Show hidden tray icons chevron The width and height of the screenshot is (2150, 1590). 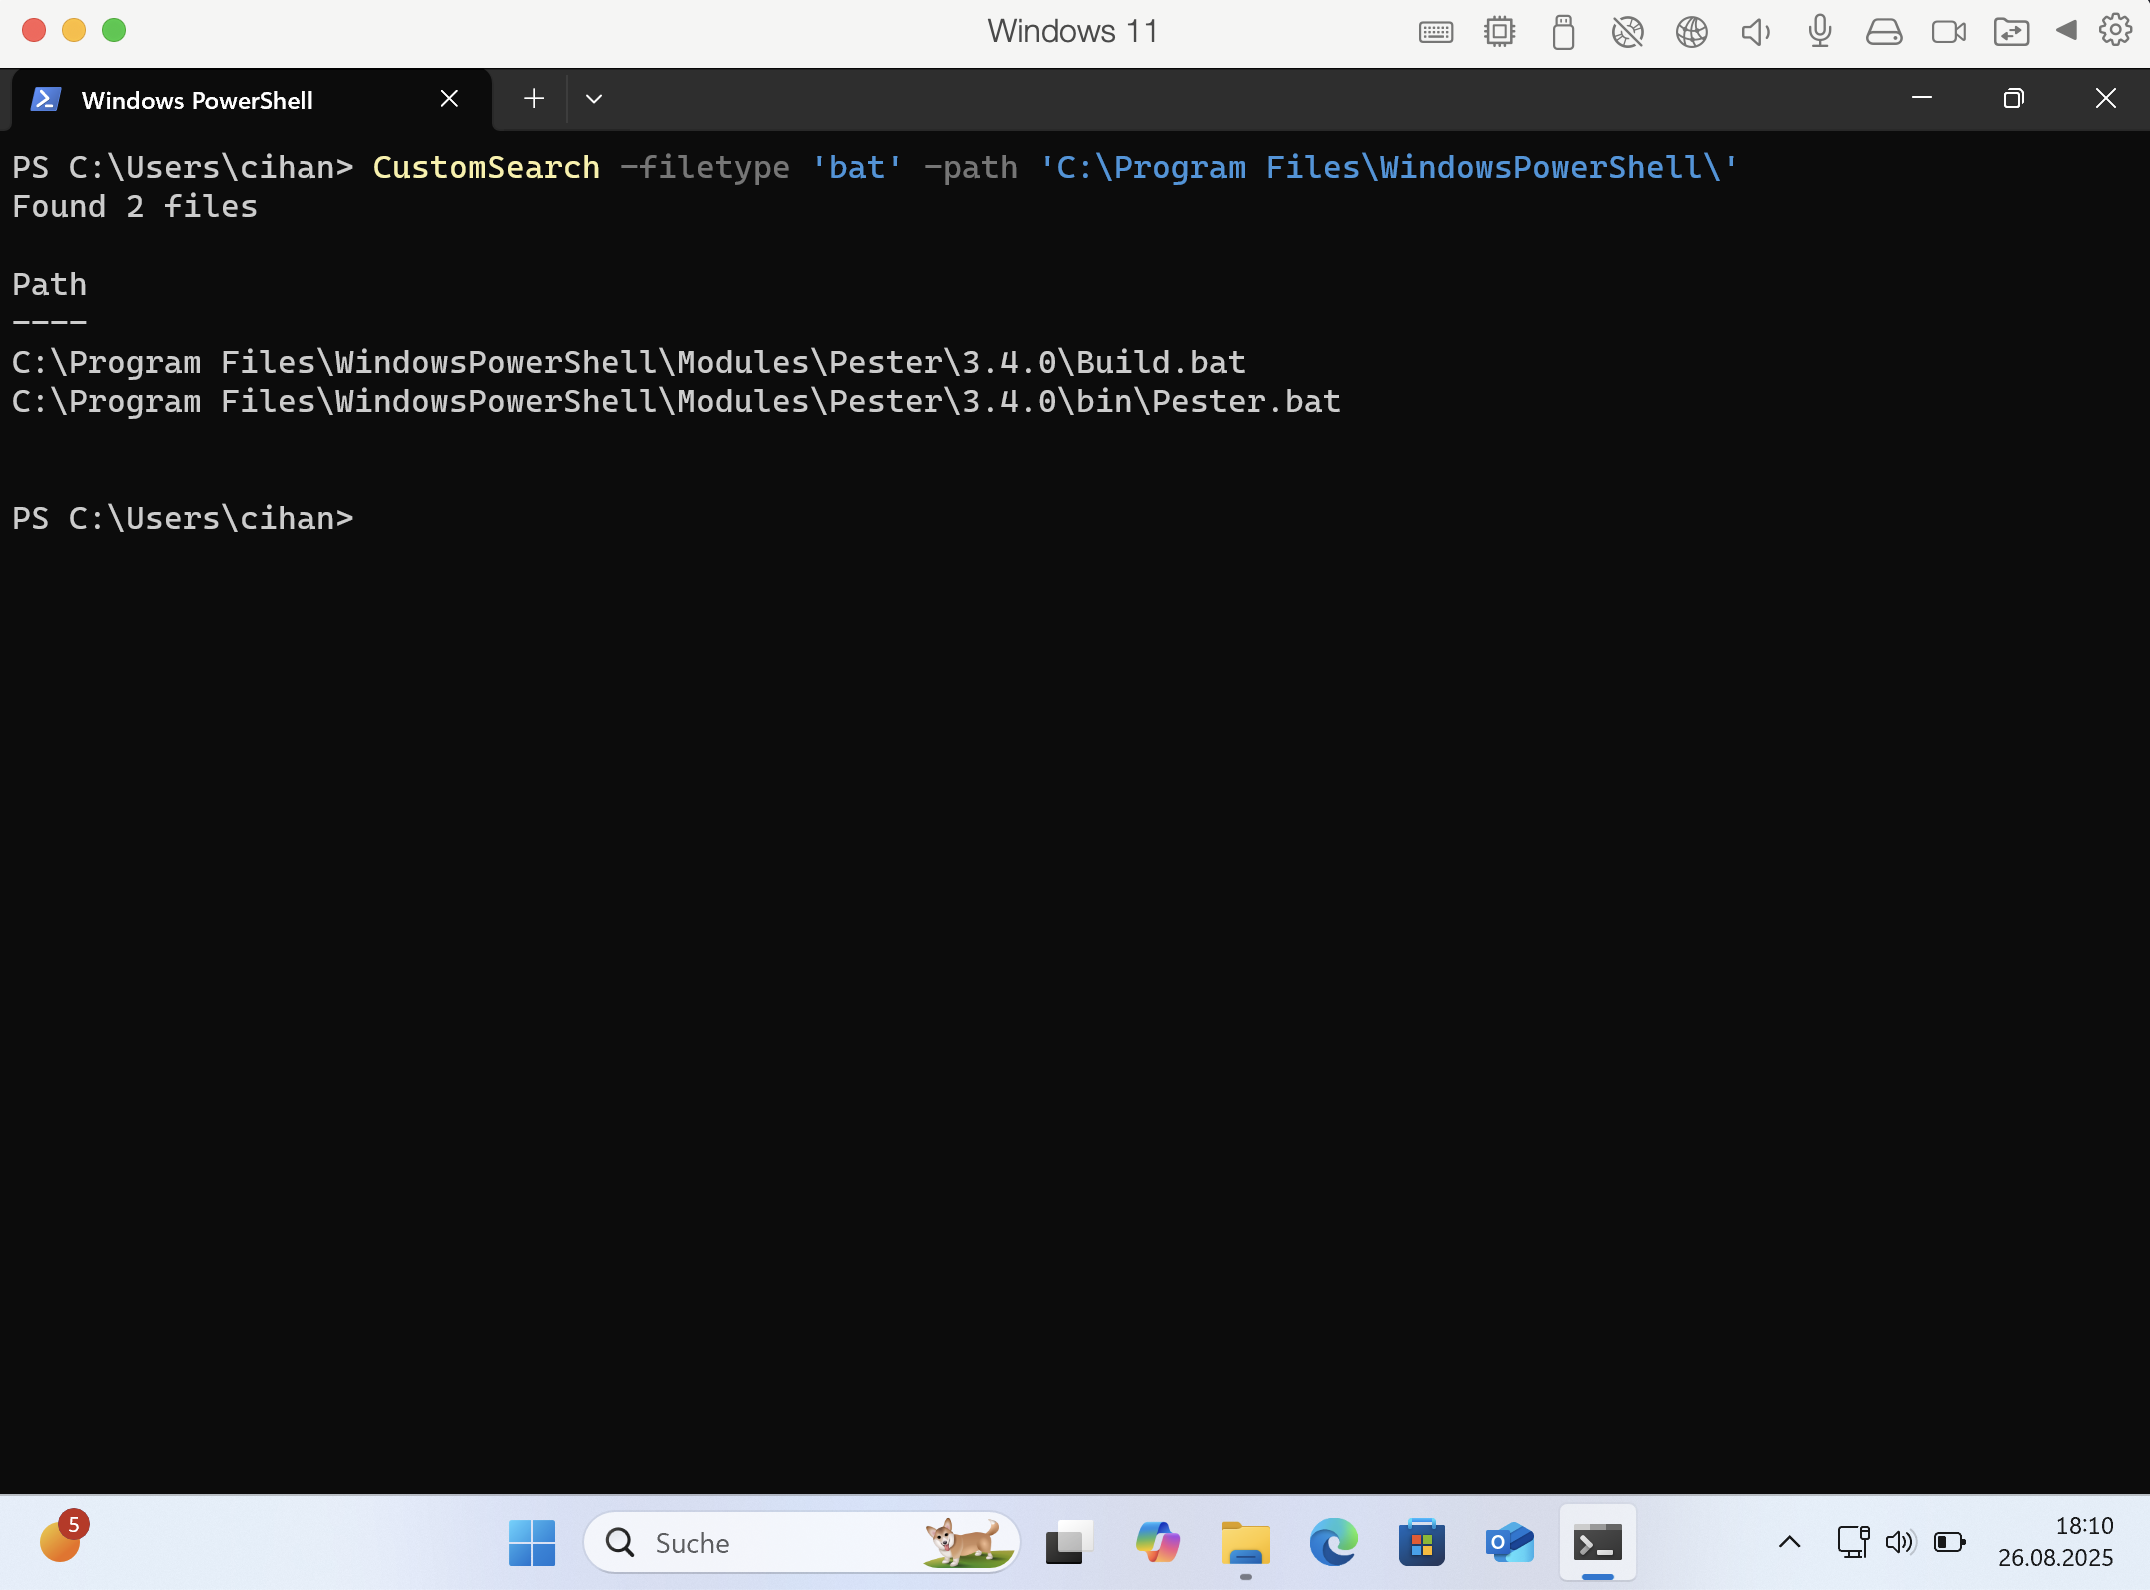1790,1542
